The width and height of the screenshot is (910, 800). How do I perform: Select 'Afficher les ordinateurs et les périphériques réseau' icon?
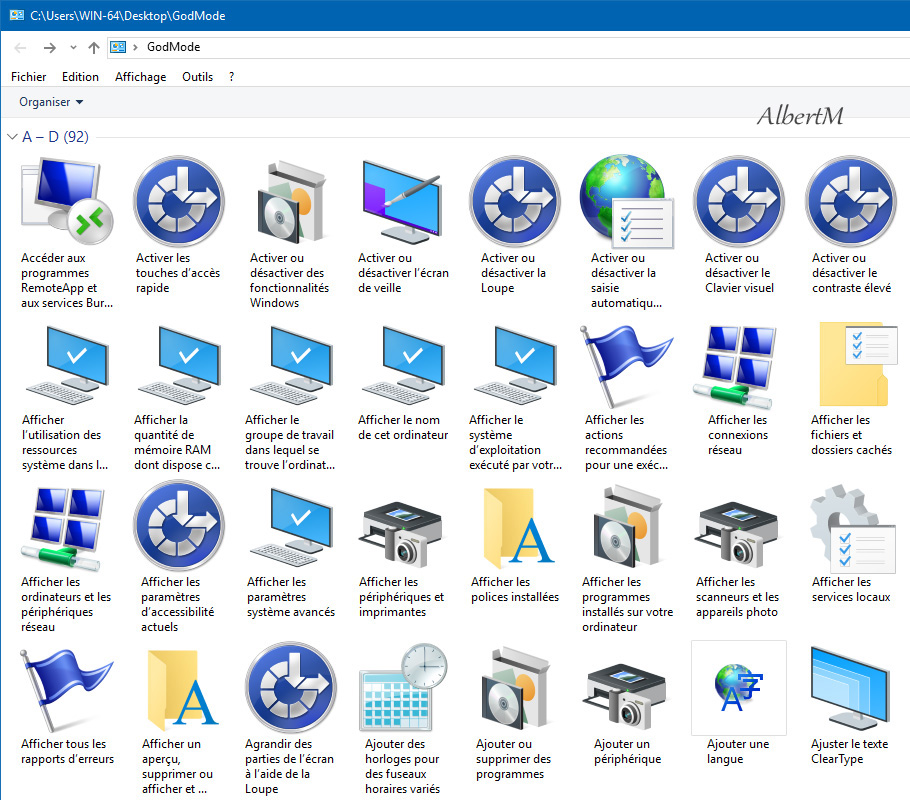(x=63, y=528)
